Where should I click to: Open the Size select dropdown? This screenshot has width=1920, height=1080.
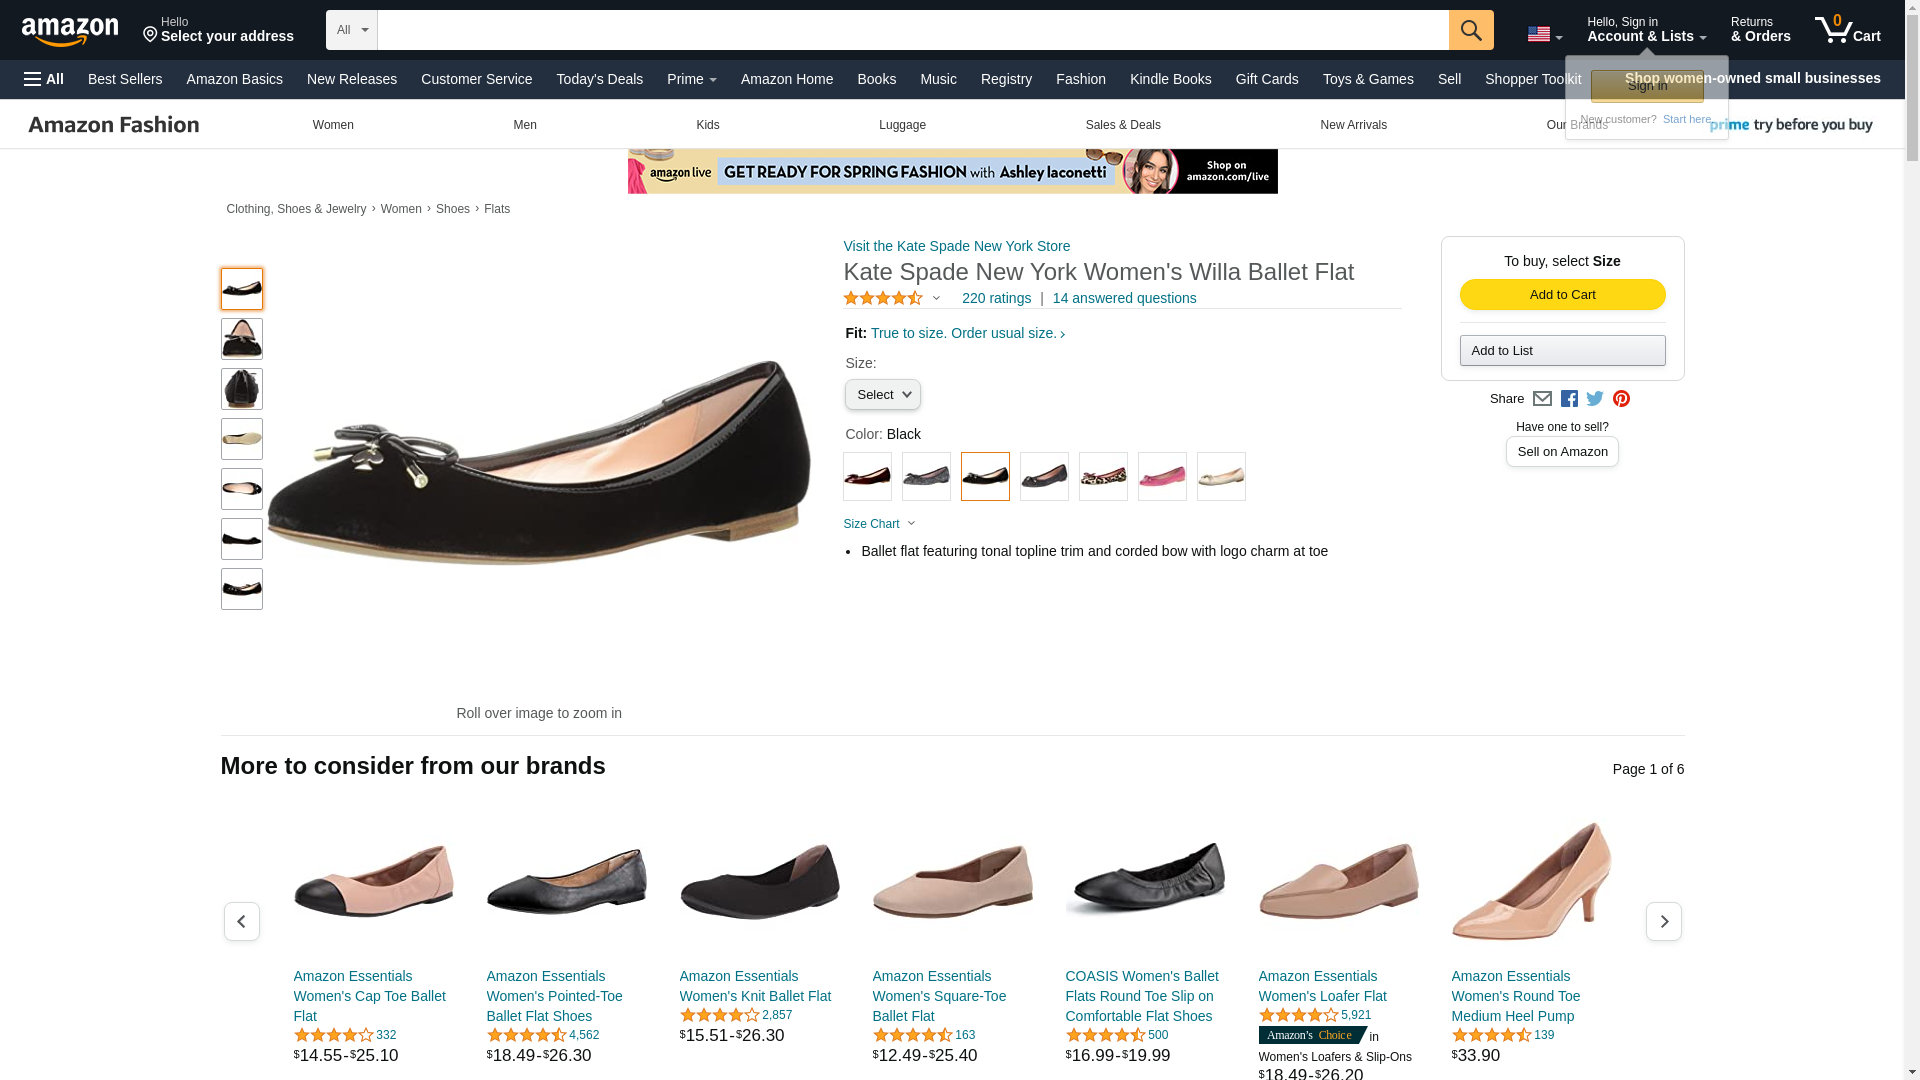click(x=882, y=395)
